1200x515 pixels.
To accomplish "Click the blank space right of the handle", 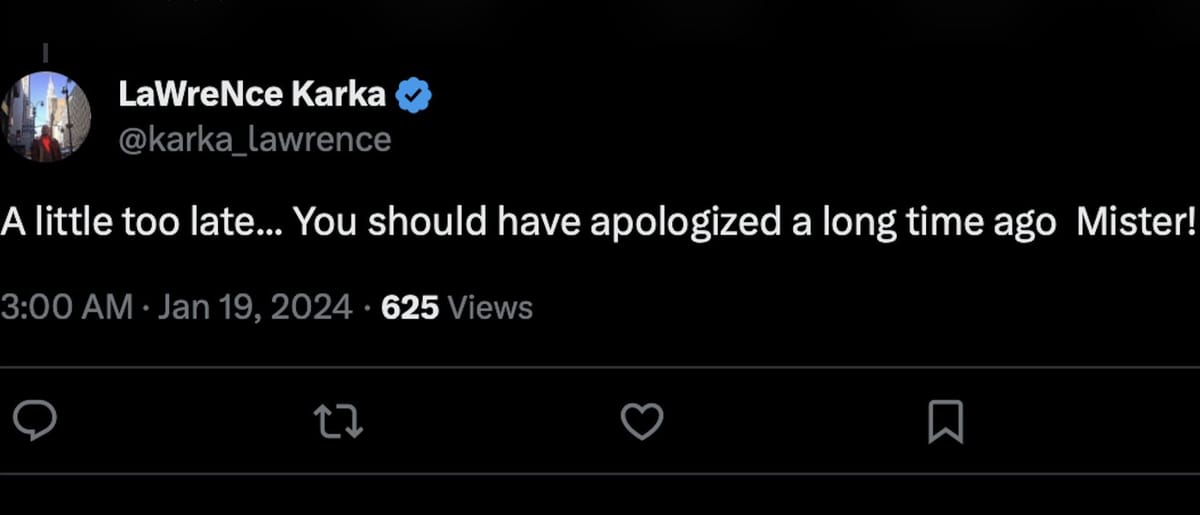I will [700, 138].
